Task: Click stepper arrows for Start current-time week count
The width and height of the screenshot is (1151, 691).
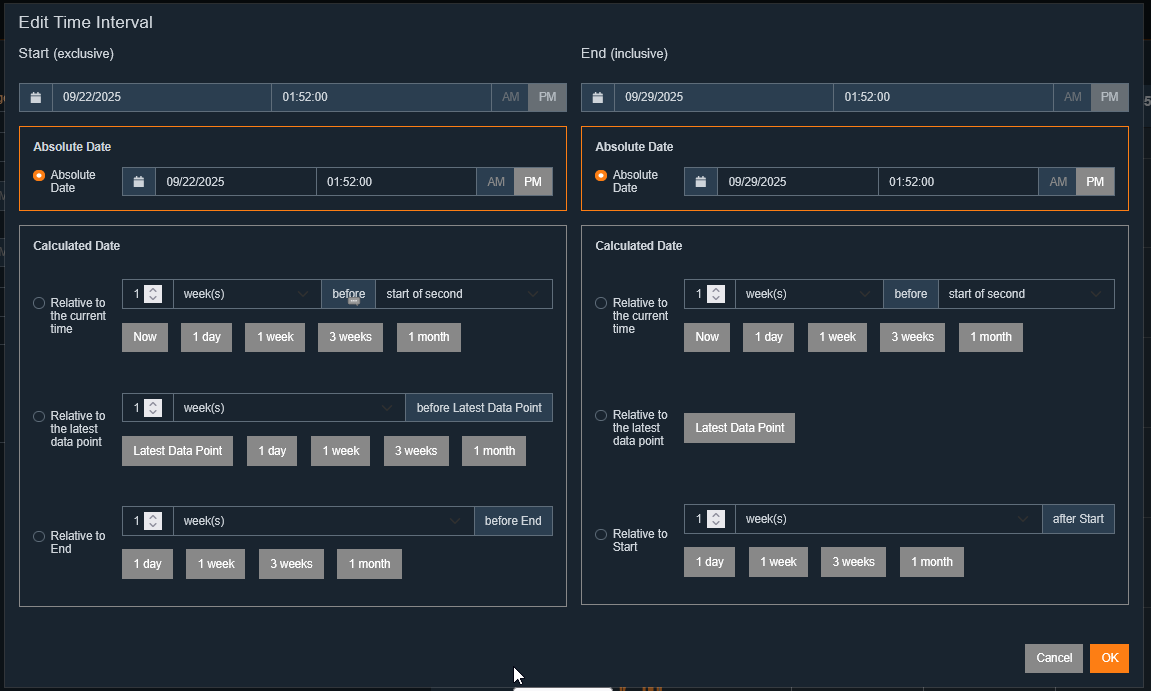Action: 153,294
